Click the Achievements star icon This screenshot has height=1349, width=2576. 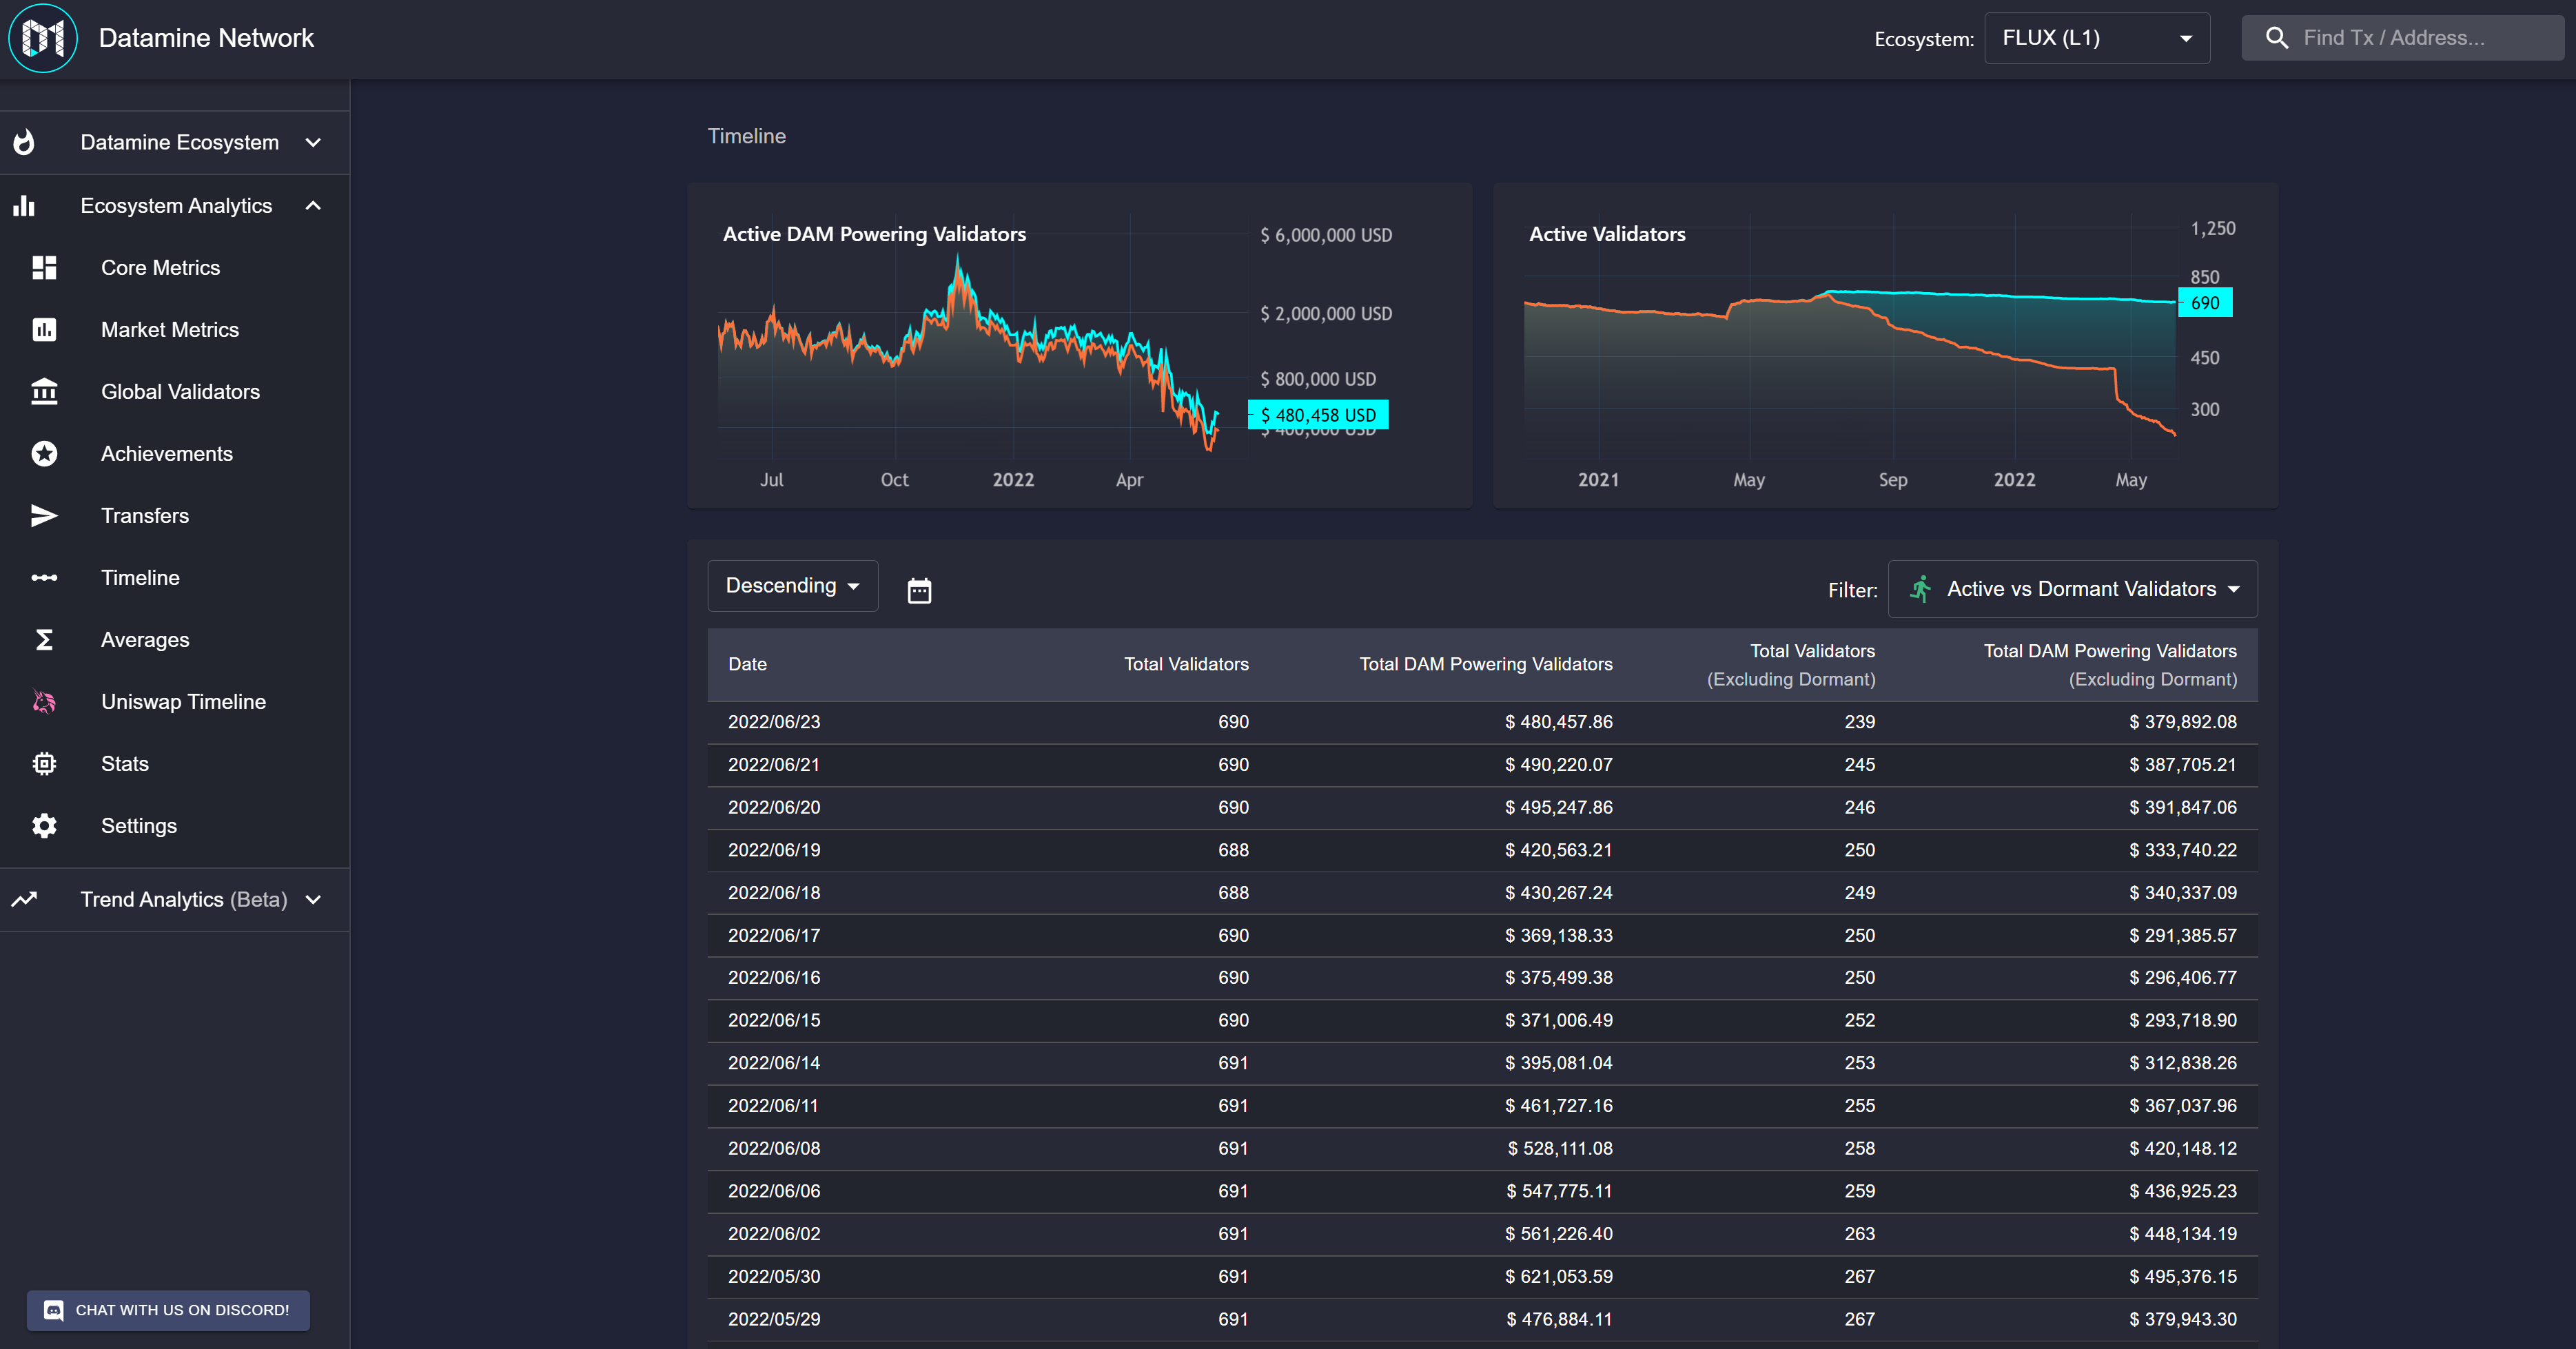coord(44,454)
